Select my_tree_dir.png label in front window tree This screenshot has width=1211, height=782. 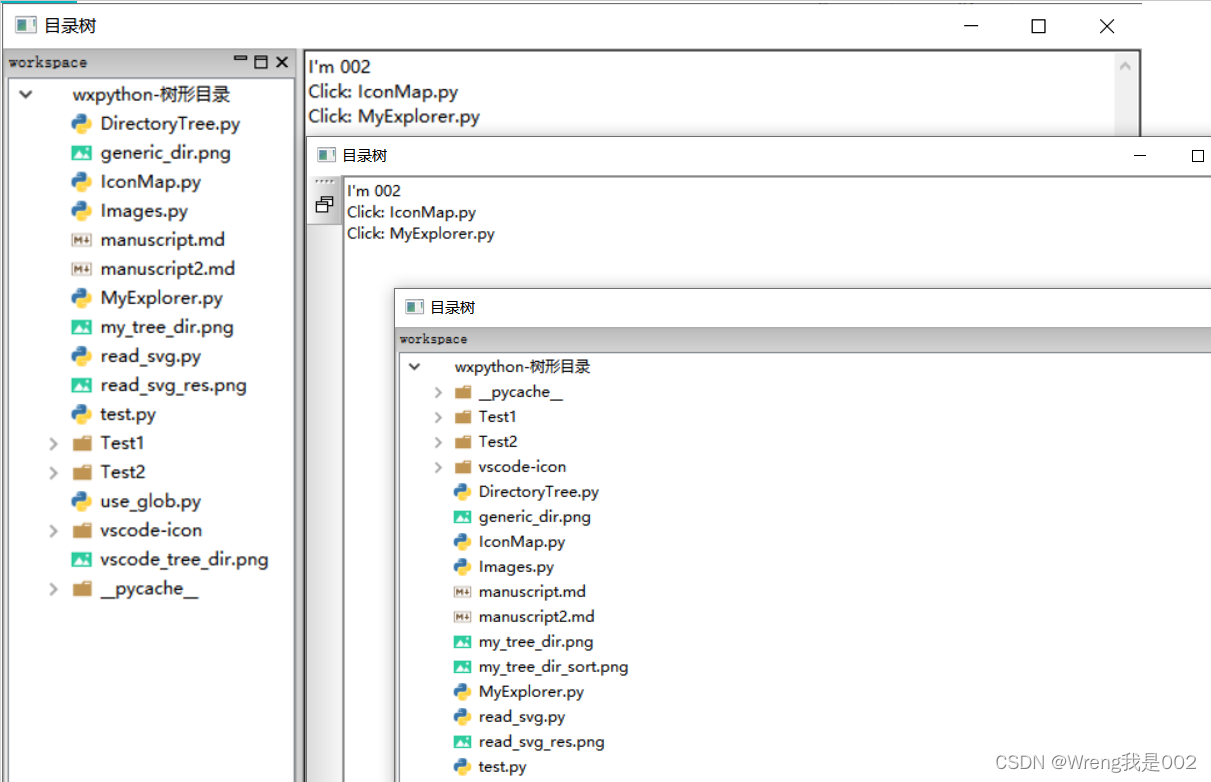tap(536, 642)
